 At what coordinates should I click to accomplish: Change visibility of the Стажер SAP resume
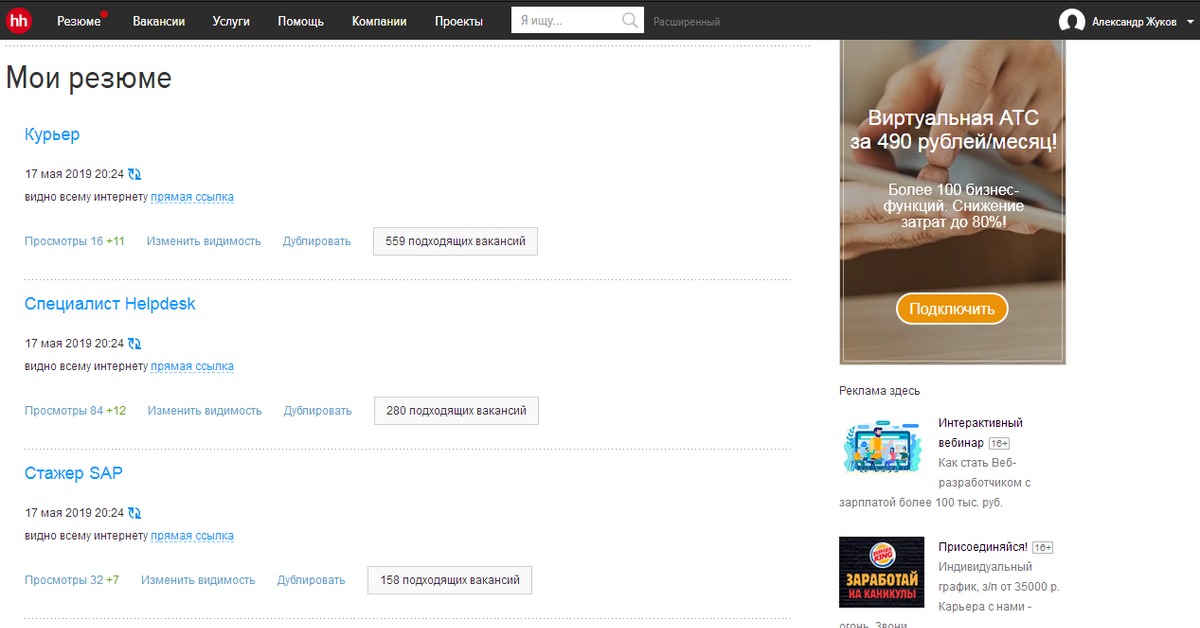[198, 580]
